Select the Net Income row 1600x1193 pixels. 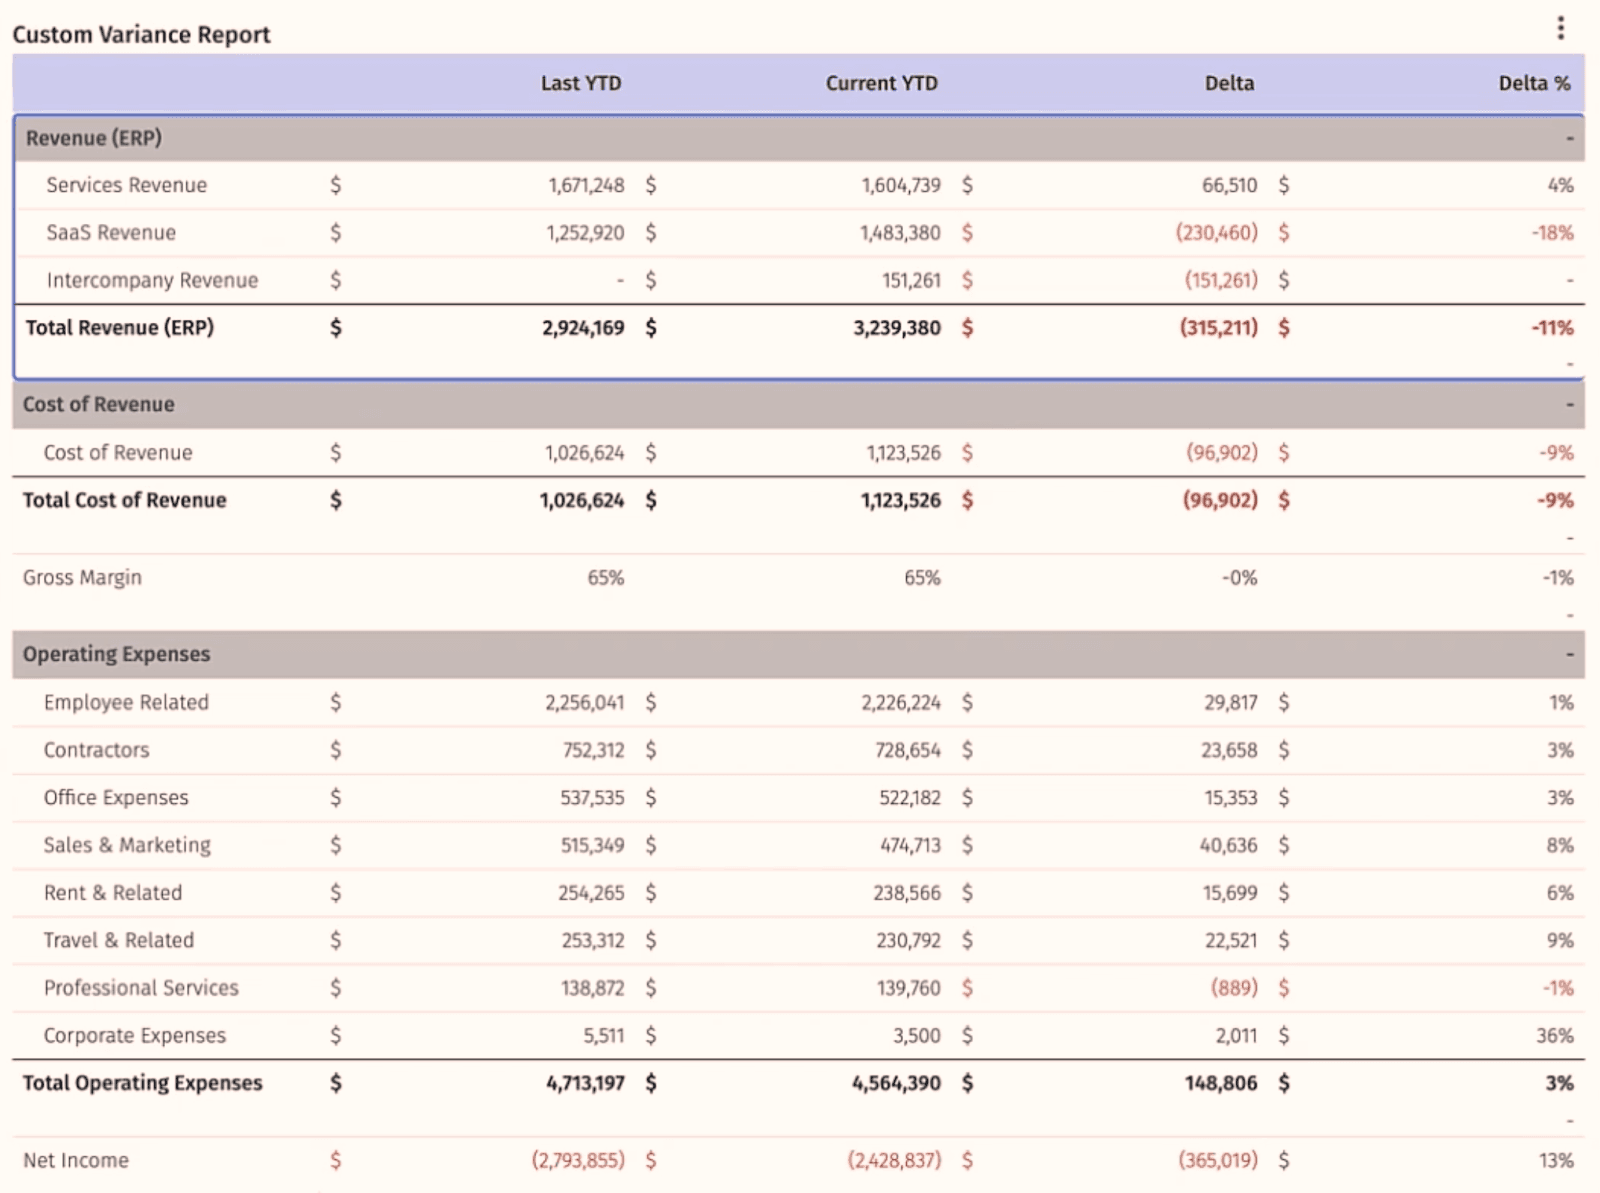click(75, 1160)
